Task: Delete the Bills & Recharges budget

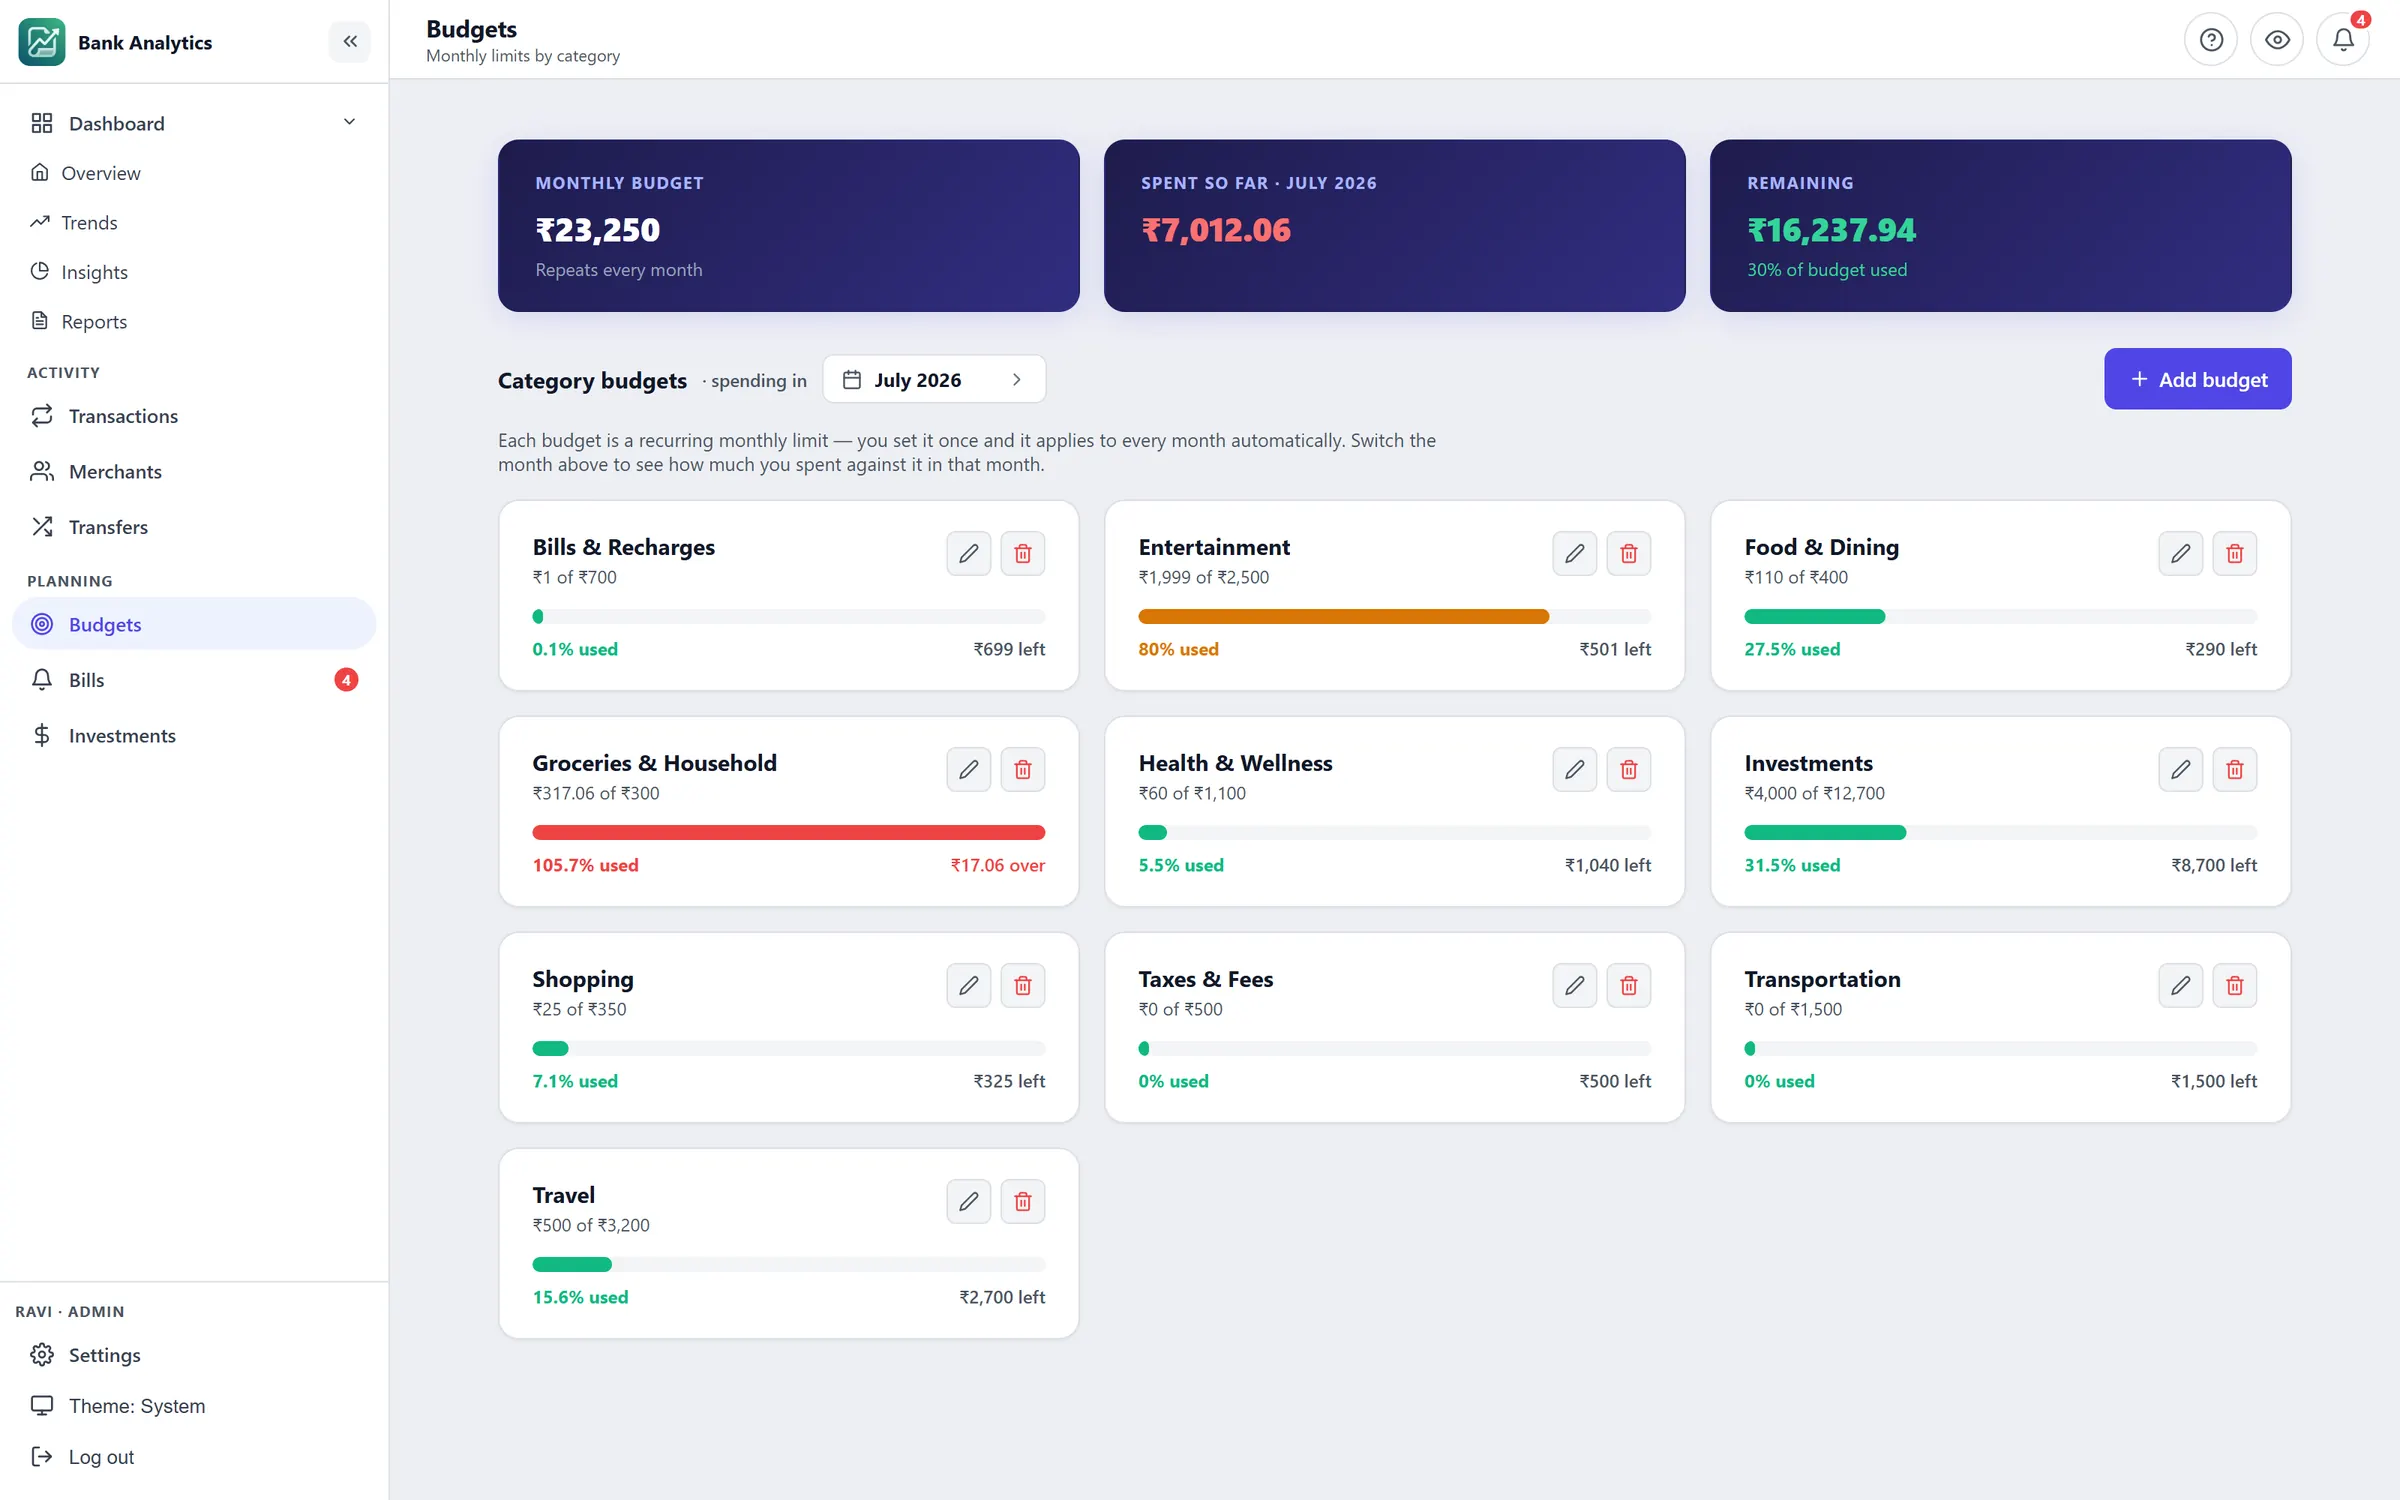Action: 1022,553
